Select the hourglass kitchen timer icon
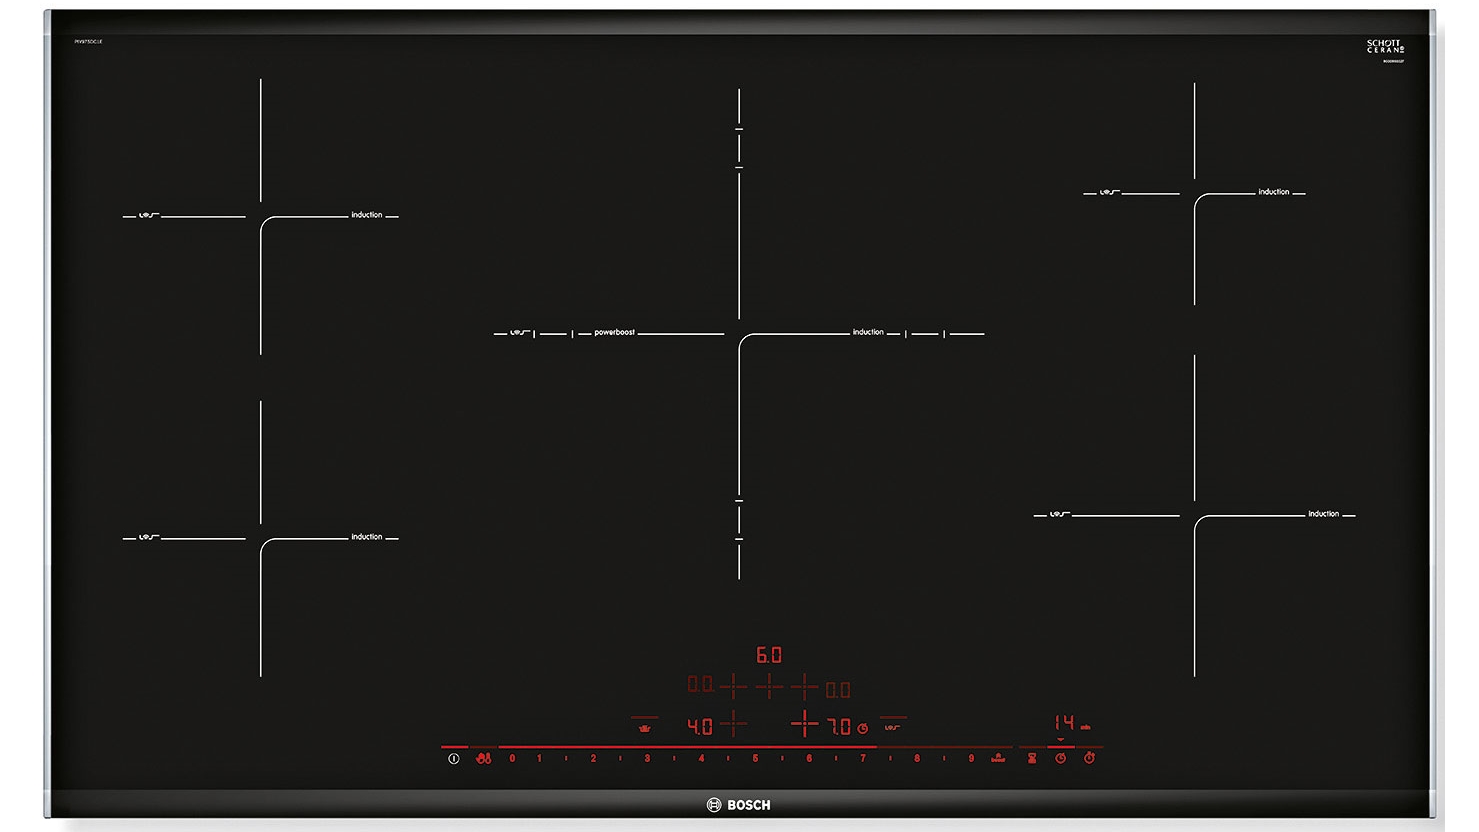Screen dimensions: 1479x832 click(1032, 758)
